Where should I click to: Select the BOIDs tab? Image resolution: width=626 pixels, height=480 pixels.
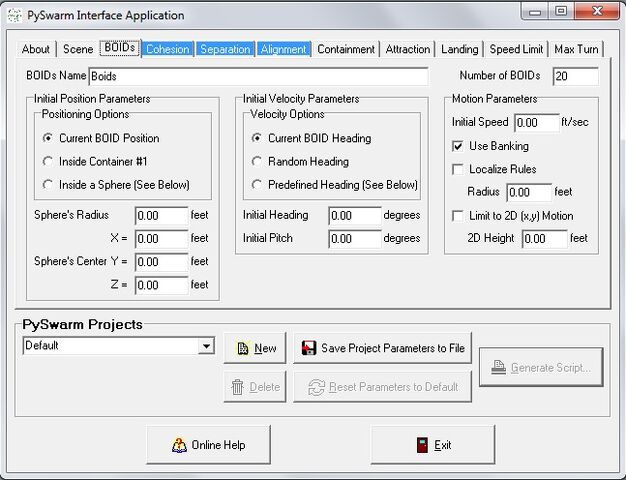[120, 48]
